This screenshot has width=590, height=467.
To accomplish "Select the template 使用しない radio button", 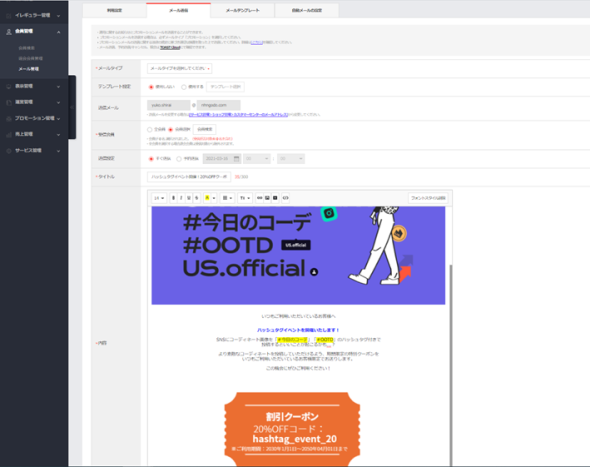I will tap(151, 87).
